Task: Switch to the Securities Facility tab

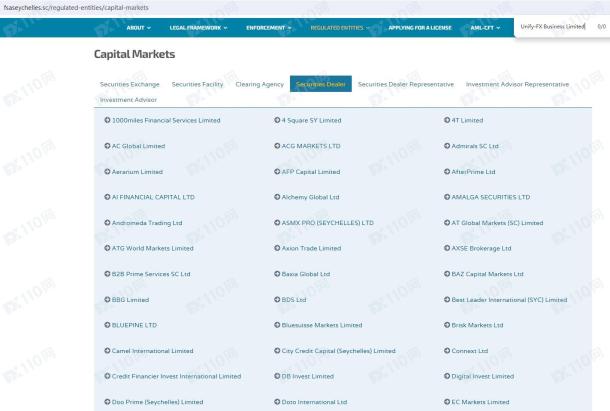Action: pos(197,84)
